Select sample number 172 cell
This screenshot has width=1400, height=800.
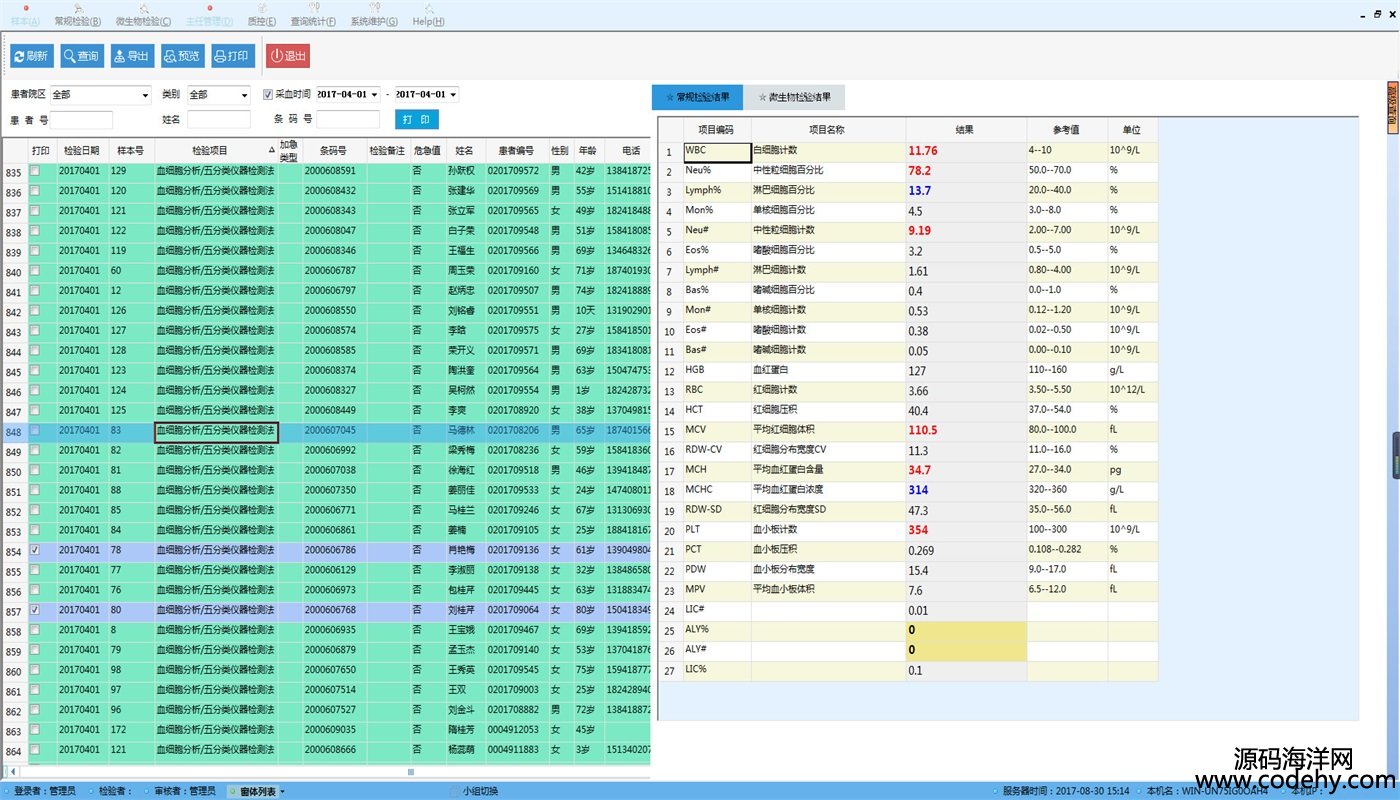click(131, 730)
